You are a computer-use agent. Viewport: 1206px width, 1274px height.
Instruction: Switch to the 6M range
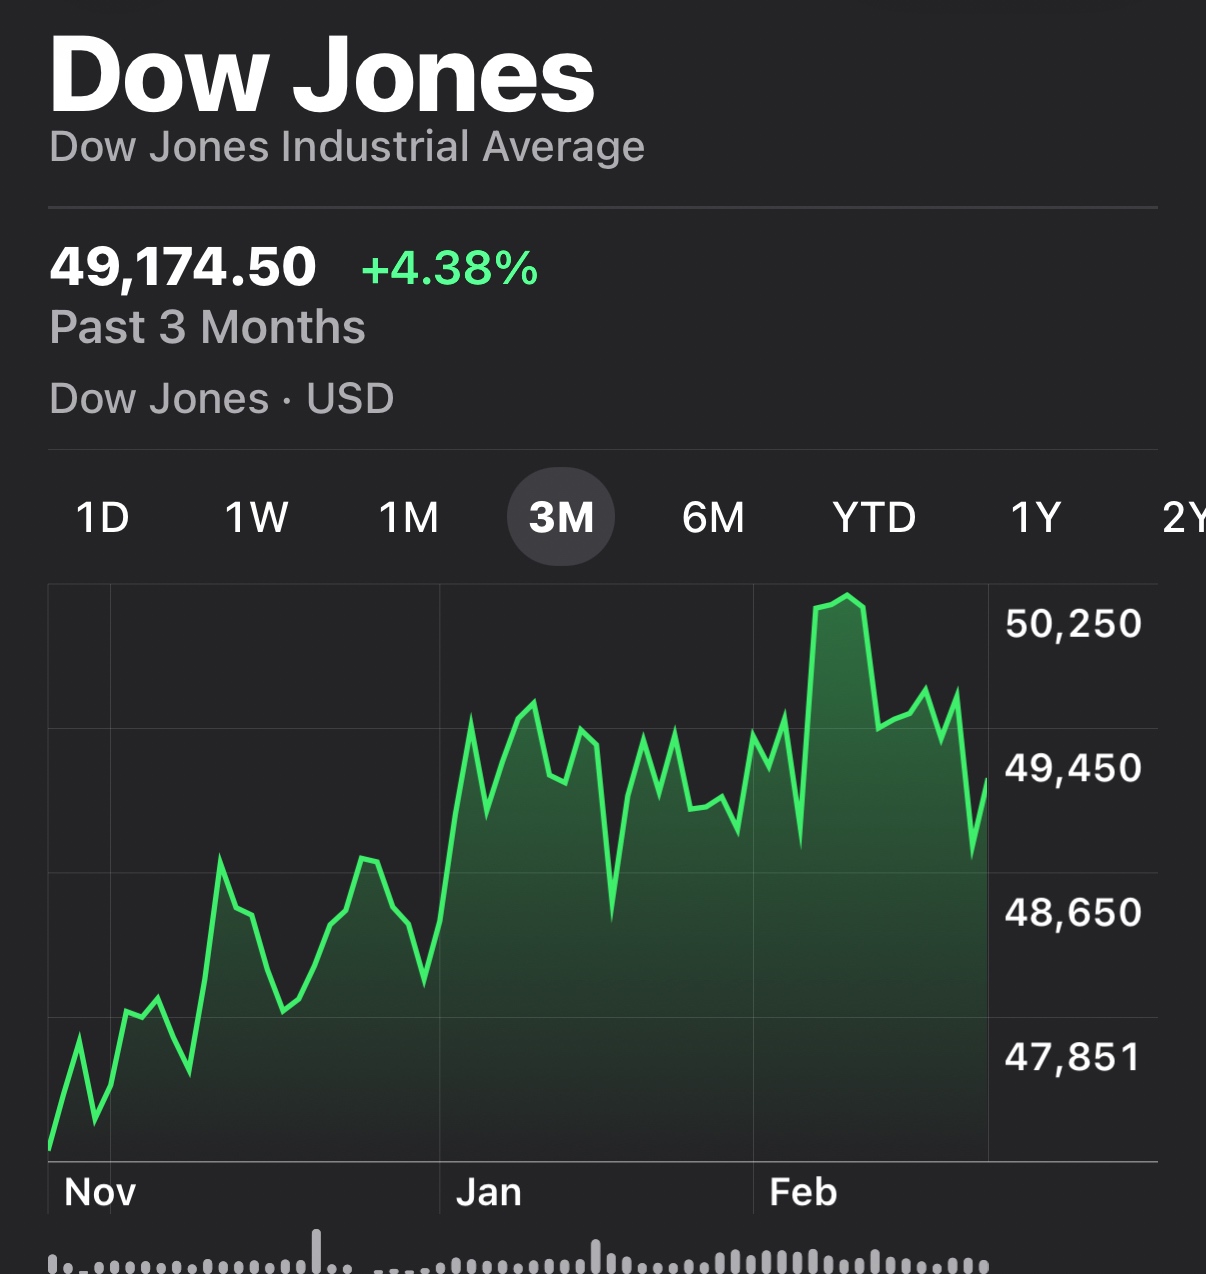(x=713, y=518)
